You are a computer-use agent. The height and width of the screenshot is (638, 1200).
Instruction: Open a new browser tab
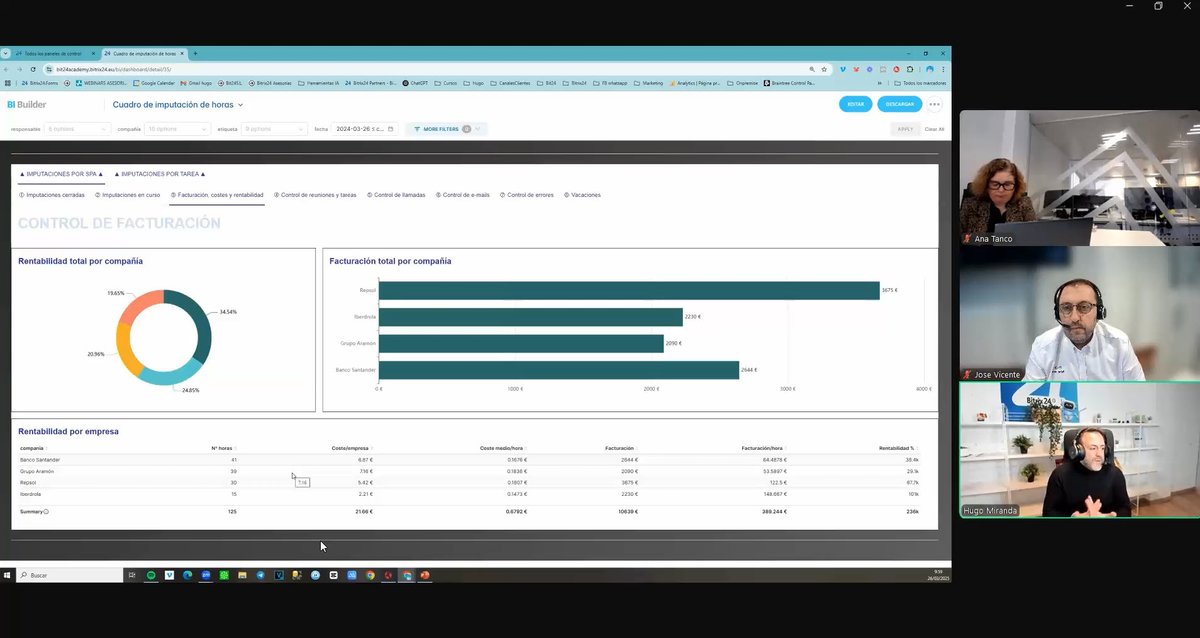click(x=195, y=53)
